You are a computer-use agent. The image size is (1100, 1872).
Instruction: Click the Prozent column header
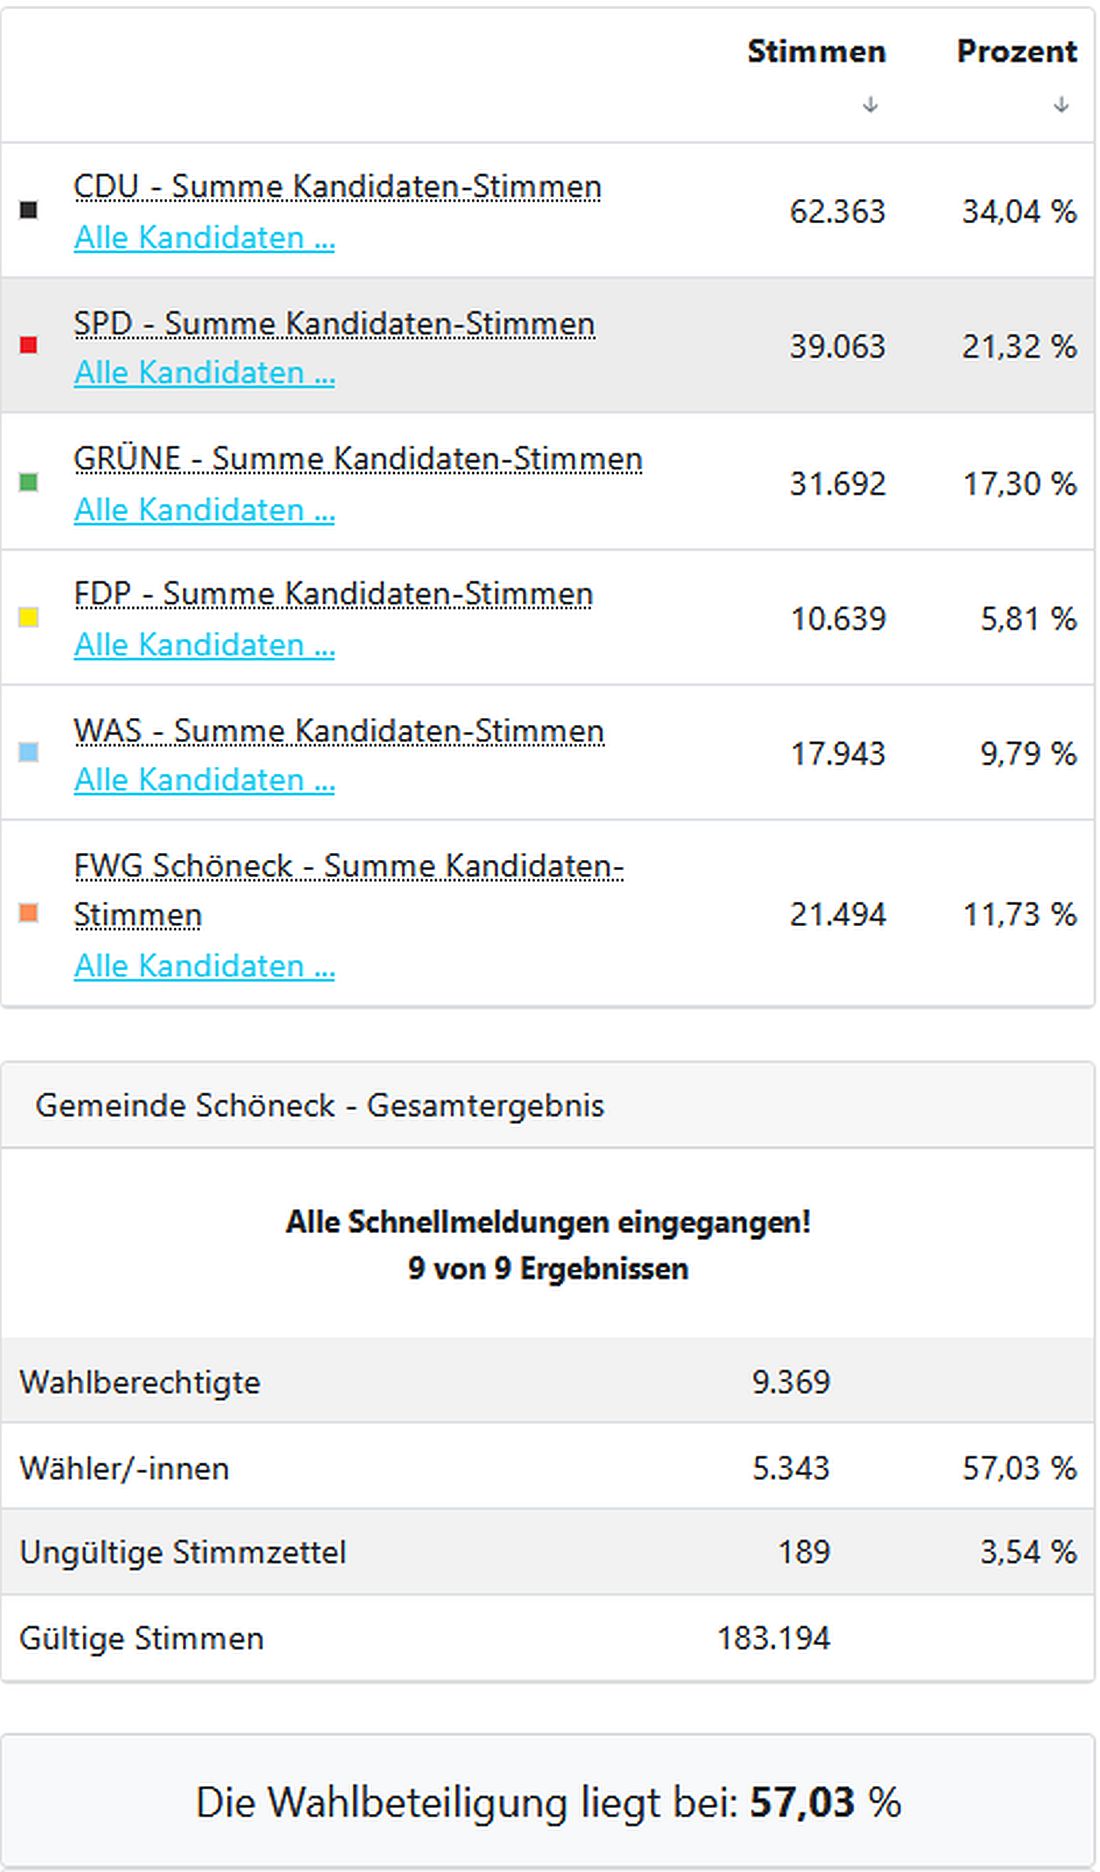(x=1017, y=51)
